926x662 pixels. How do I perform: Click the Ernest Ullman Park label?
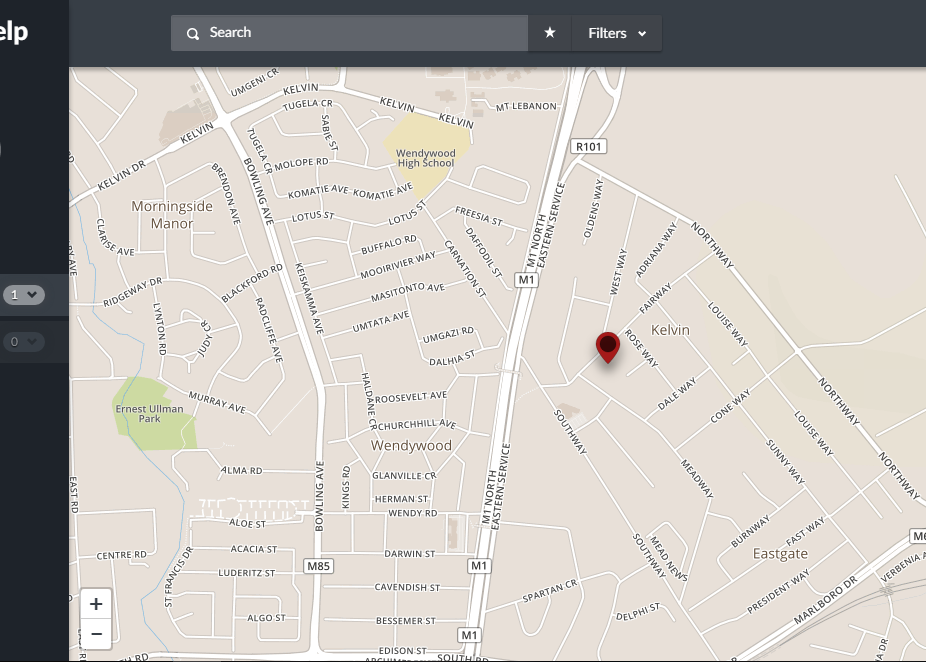149,413
